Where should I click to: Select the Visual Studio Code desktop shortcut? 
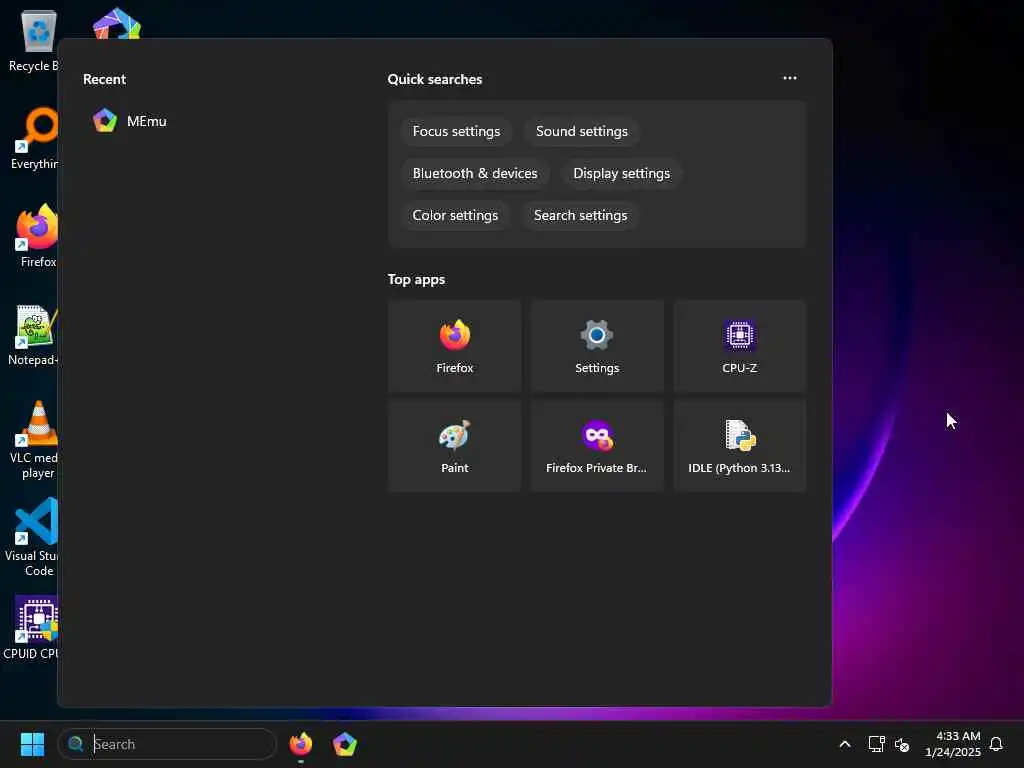coord(33,538)
